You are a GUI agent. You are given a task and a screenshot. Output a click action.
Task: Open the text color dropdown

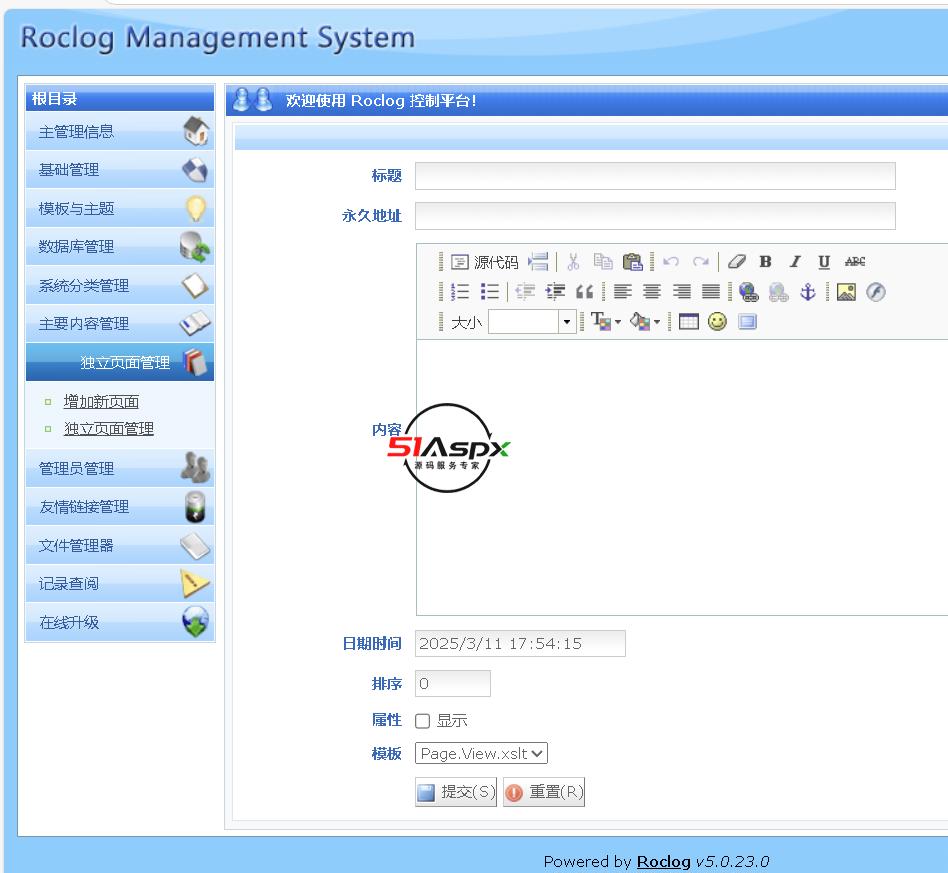(606, 322)
